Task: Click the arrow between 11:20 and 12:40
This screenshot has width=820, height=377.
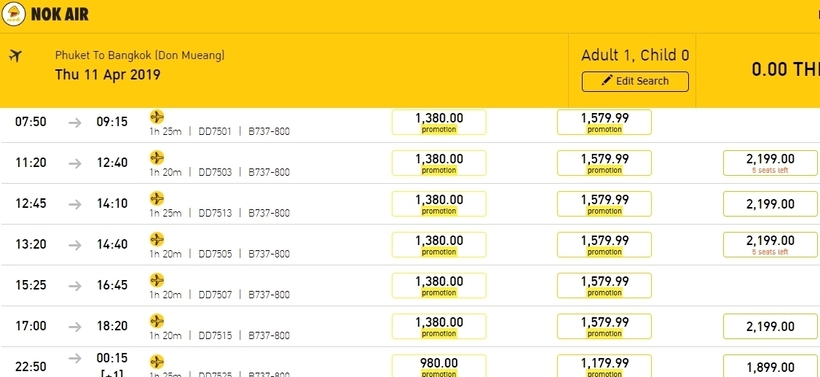Action: click(75, 163)
